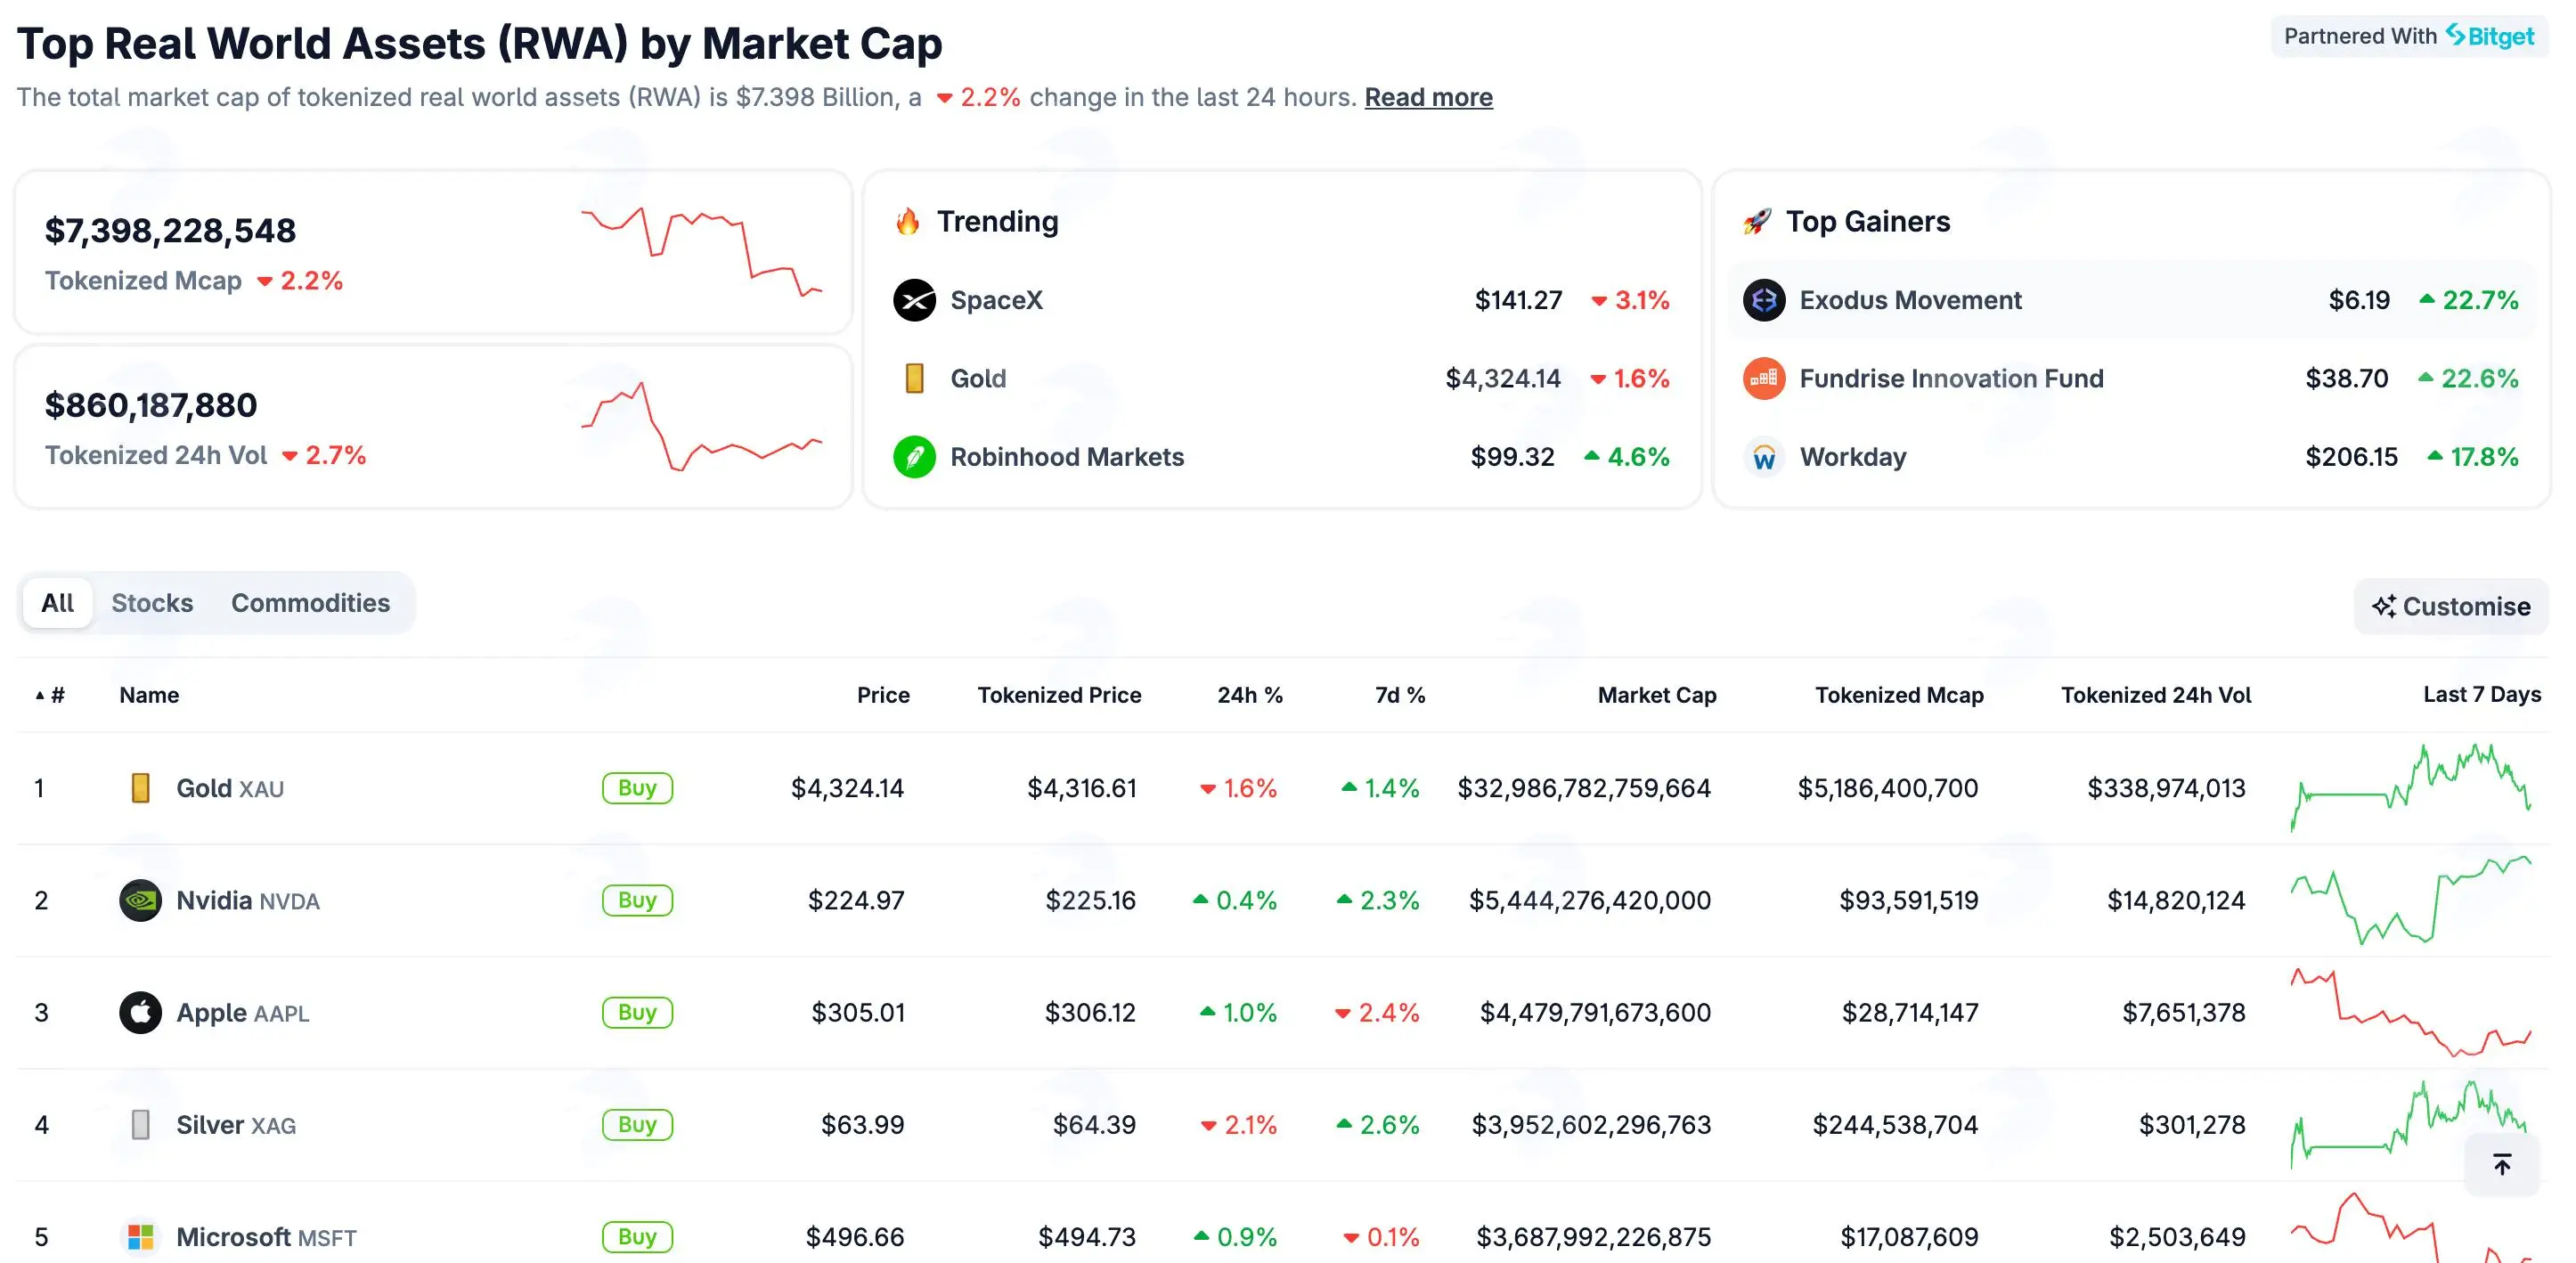Viewport: 2576px width, 1263px height.
Task: Open the Tokenized Mcap sparkline chart
Action: pyautogui.click(x=702, y=252)
